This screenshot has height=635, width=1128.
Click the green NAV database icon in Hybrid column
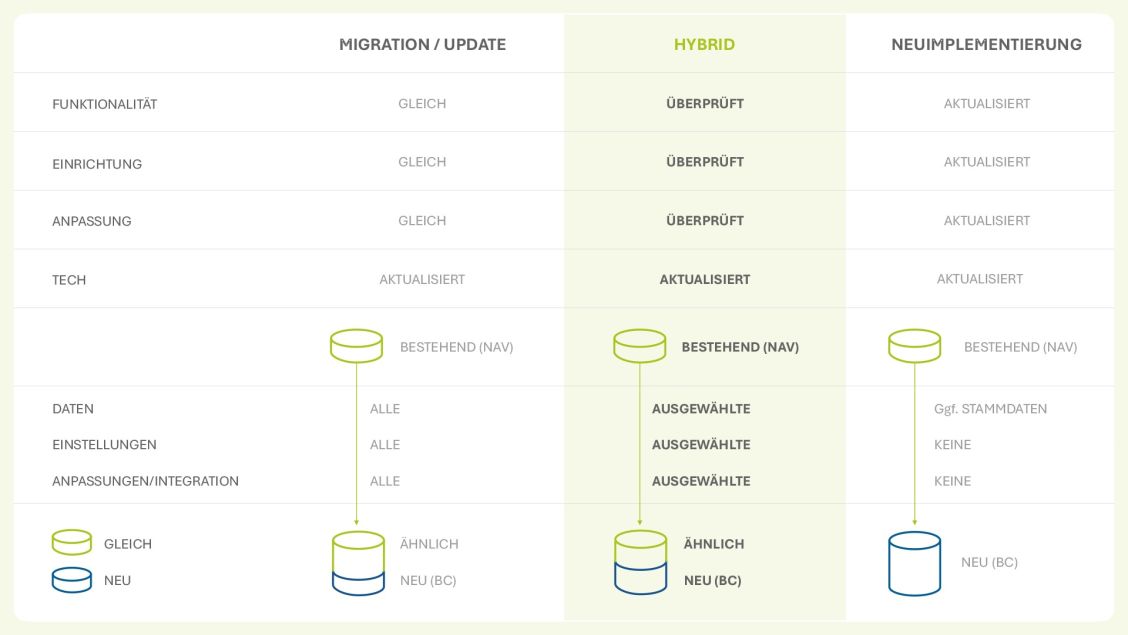pyautogui.click(x=639, y=346)
